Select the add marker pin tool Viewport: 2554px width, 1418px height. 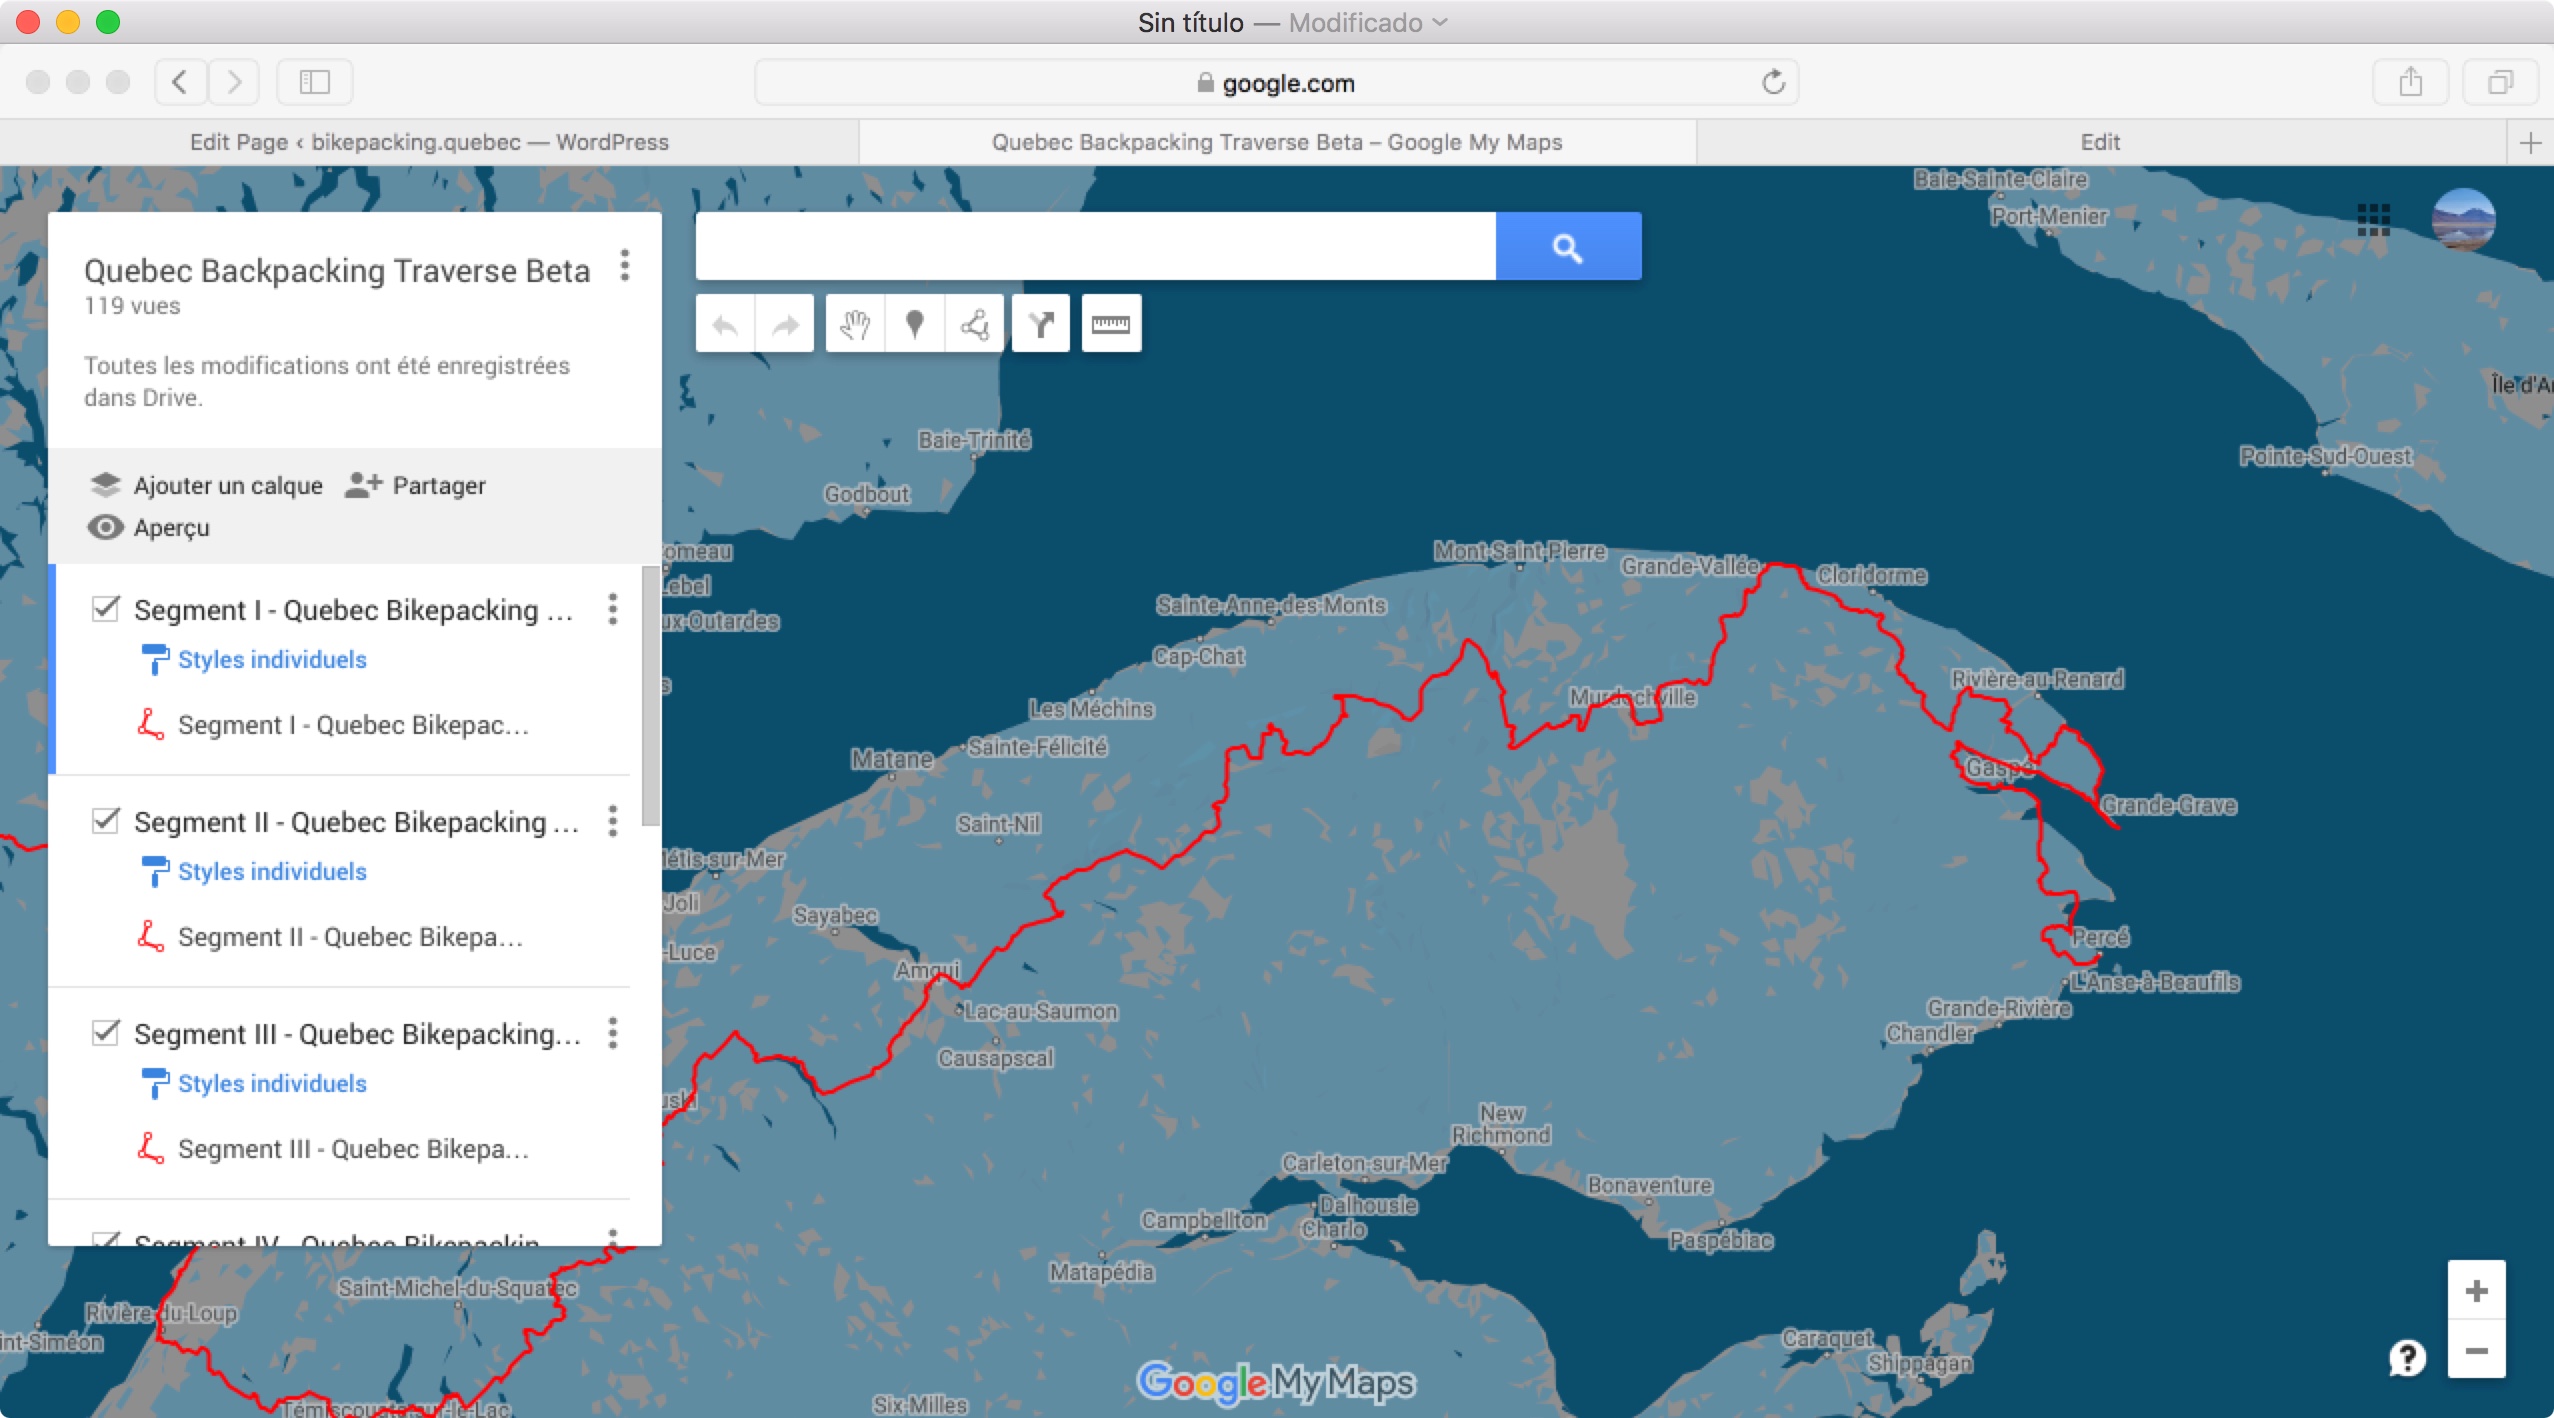pyautogui.click(x=914, y=324)
